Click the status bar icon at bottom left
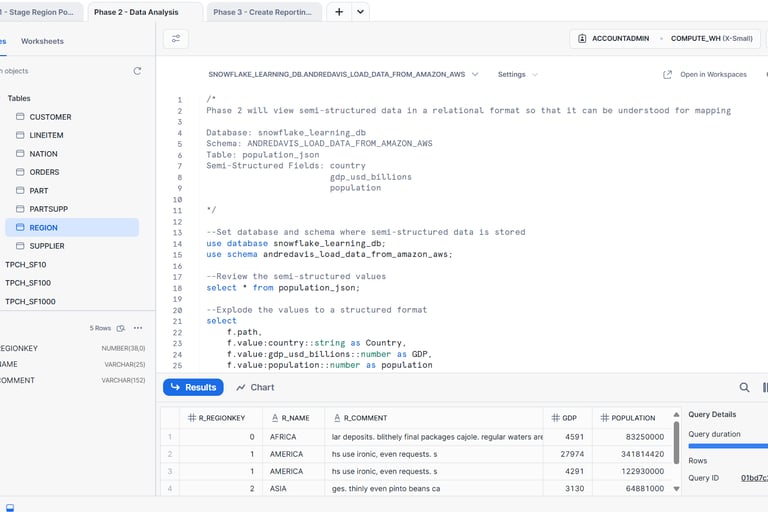768x512 pixels. 9,507
